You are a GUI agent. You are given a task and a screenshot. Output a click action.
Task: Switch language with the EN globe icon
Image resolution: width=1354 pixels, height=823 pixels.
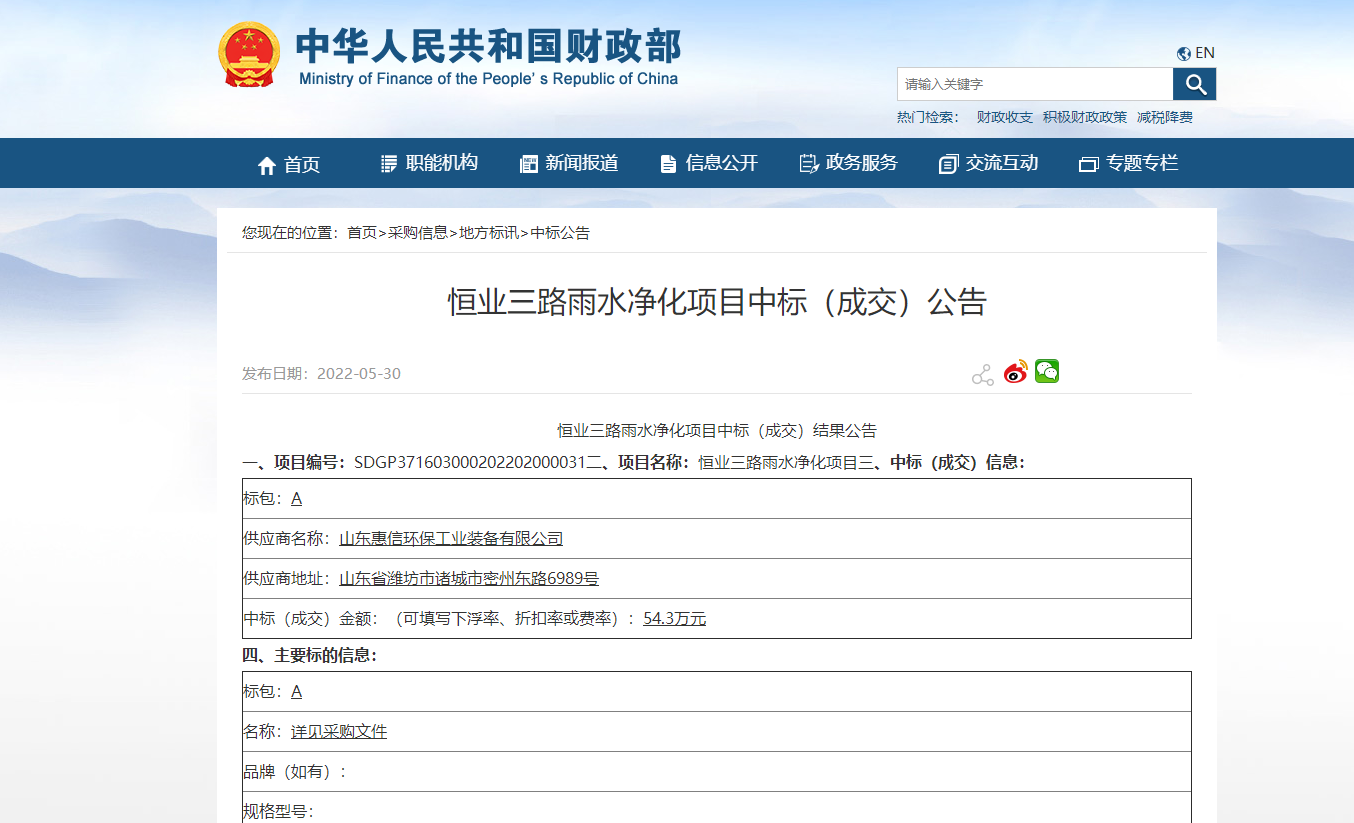coord(1196,53)
